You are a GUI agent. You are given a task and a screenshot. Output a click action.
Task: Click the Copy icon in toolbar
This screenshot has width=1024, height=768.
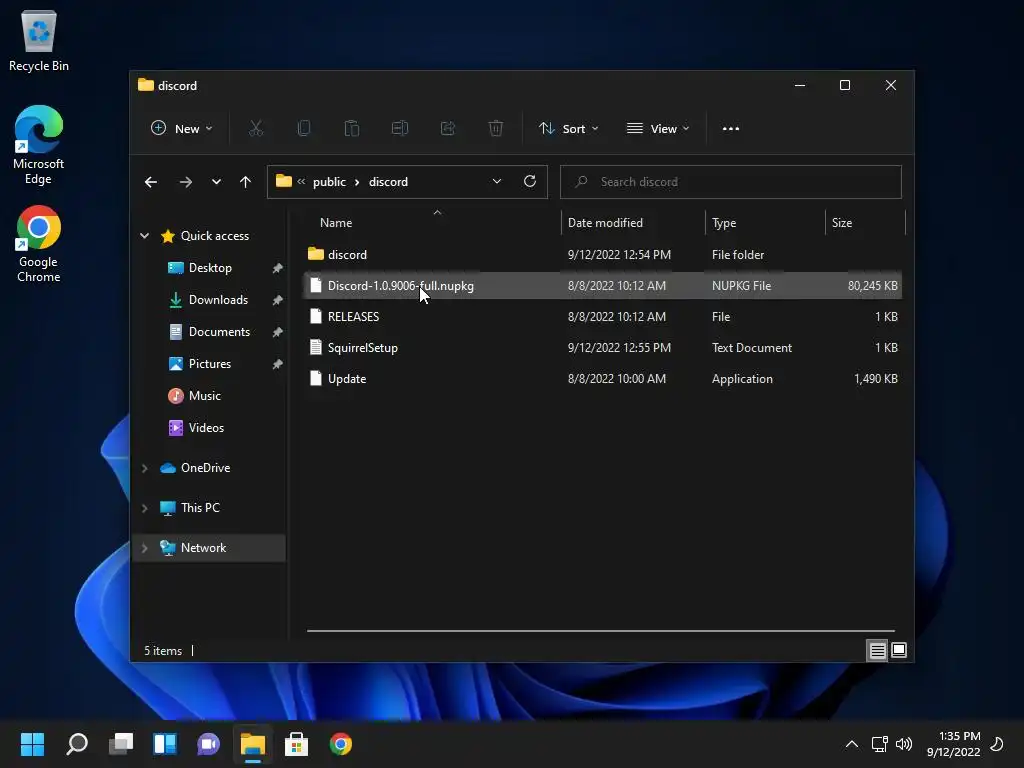click(x=304, y=129)
